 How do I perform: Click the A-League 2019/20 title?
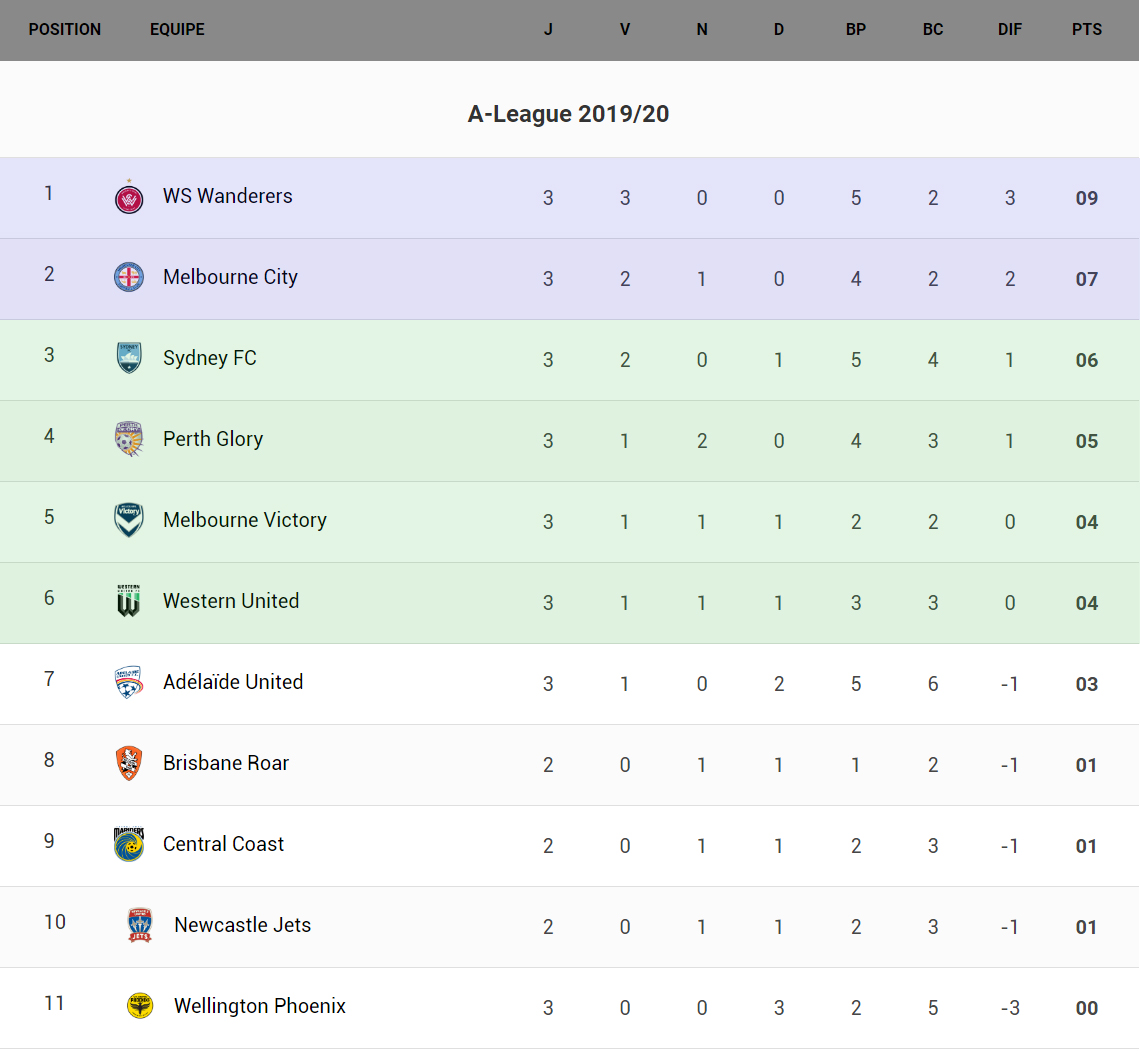click(x=568, y=114)
